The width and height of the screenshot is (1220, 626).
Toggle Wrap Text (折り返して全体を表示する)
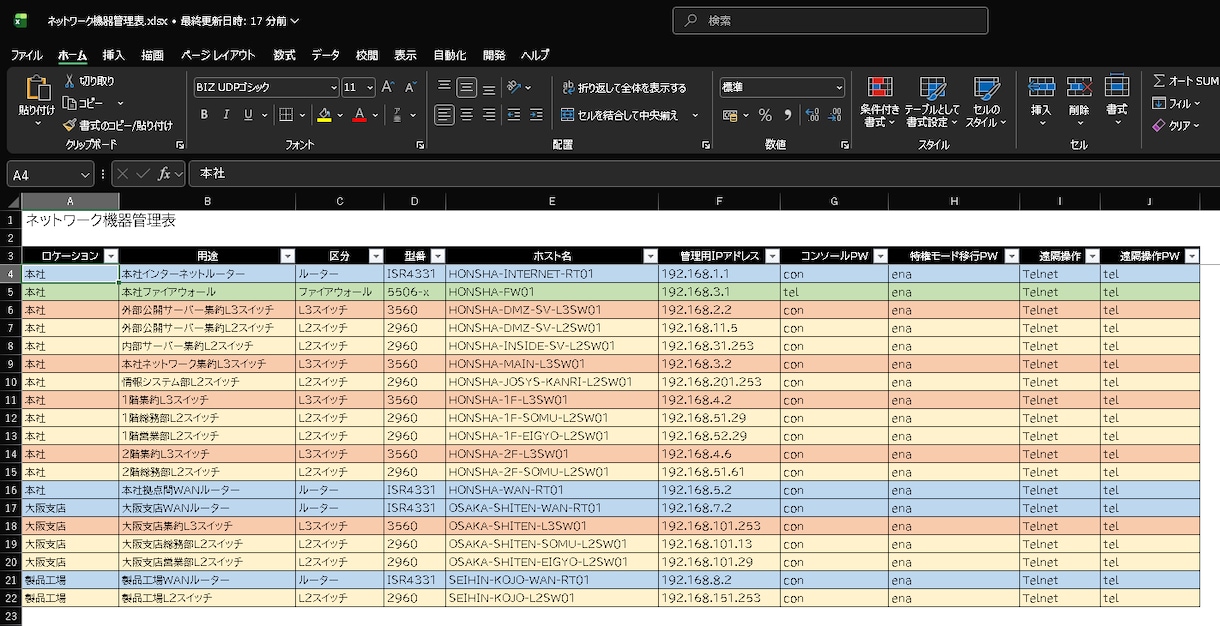pos(624,88)
